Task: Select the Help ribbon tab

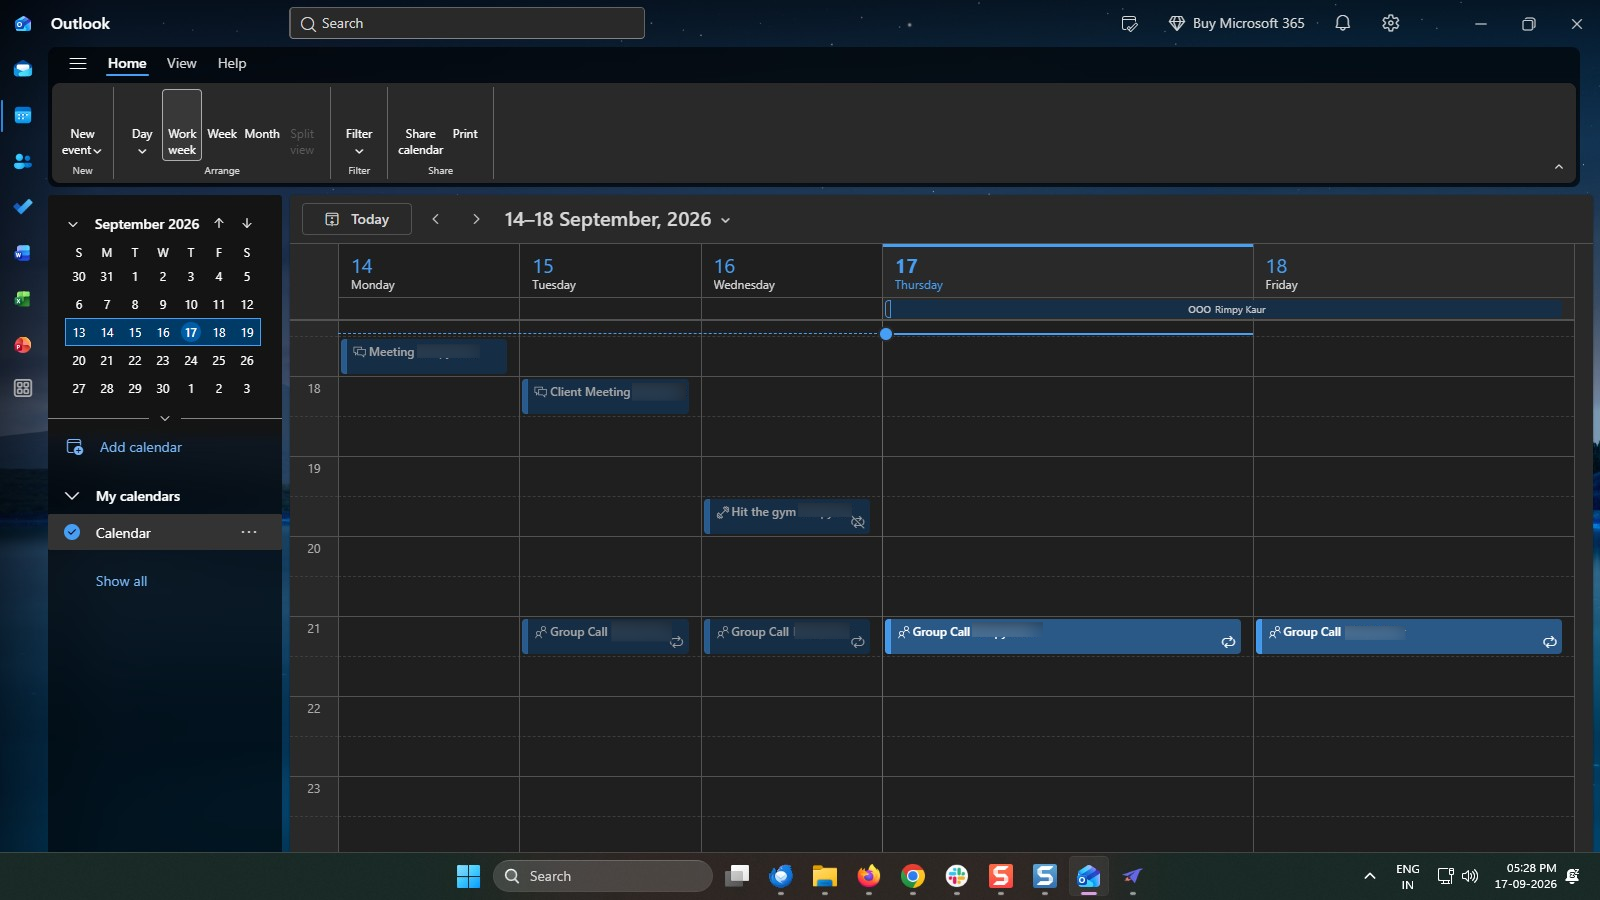Action: point(232,63)
